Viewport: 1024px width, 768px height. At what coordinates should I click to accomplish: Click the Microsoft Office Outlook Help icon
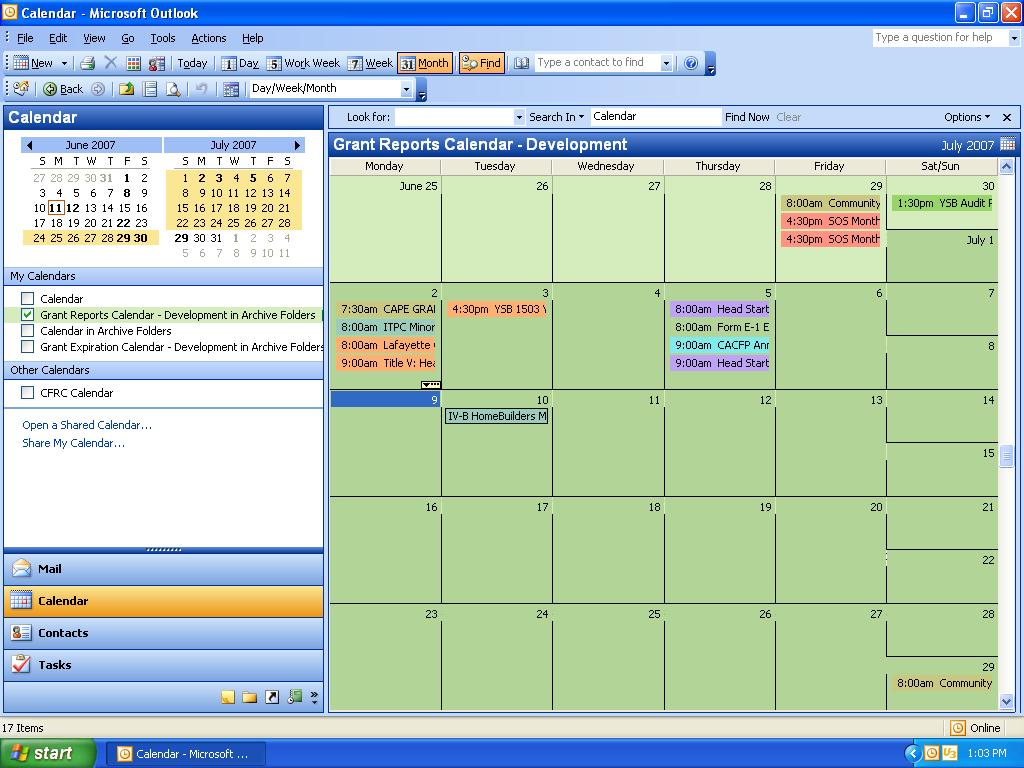(x=690, y=63)
